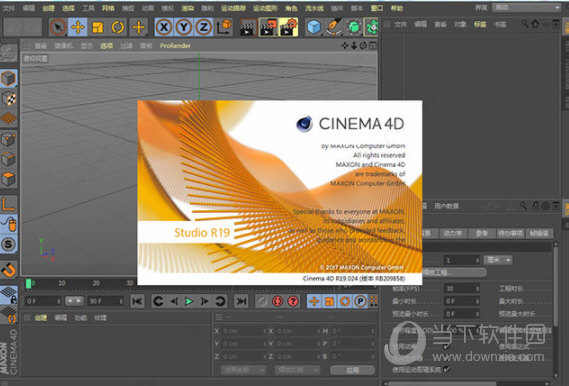Switch to Texture mode checkered cube

point(9,98)
